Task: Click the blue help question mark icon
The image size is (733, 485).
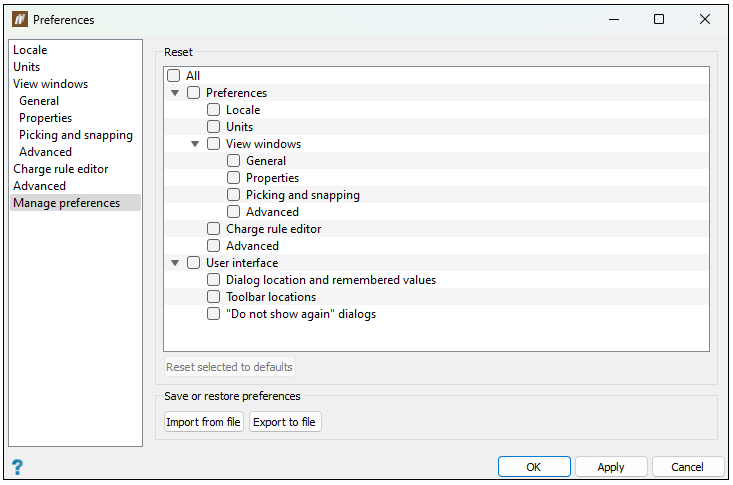Action: point(17,466)
